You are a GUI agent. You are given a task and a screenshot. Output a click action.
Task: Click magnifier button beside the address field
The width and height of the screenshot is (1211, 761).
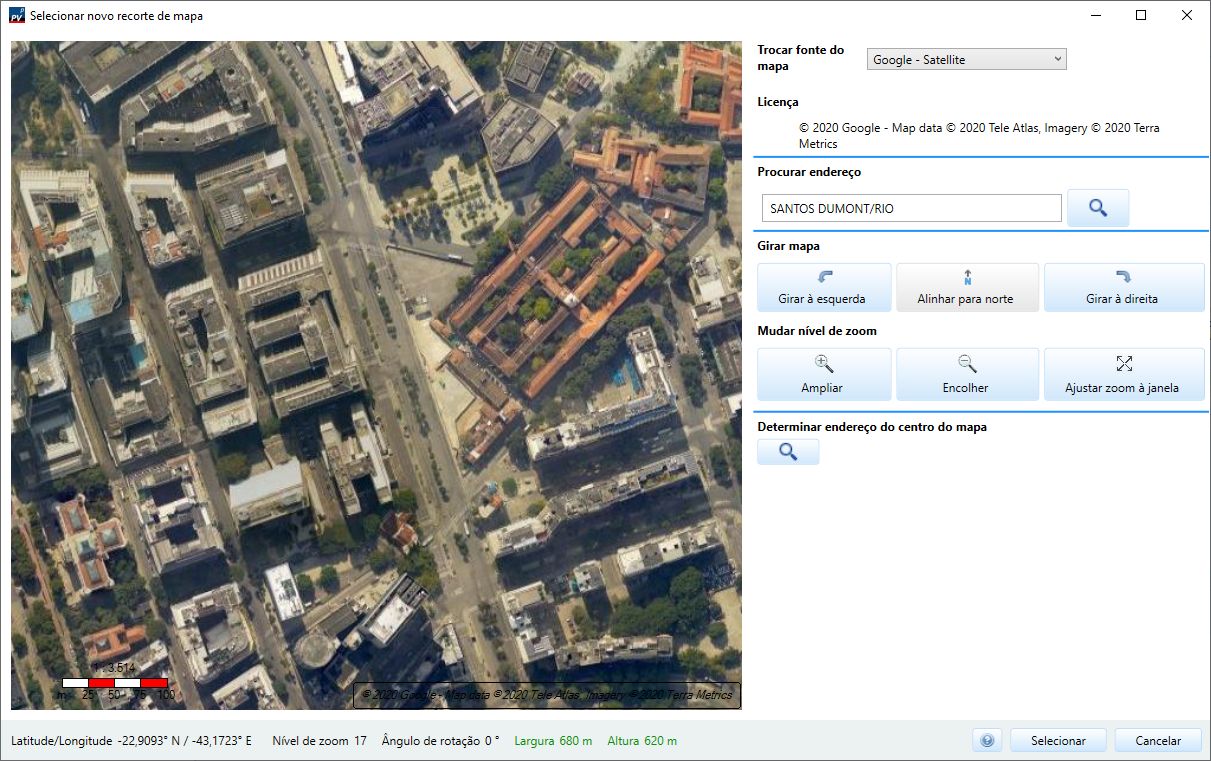coord(1097,208)
